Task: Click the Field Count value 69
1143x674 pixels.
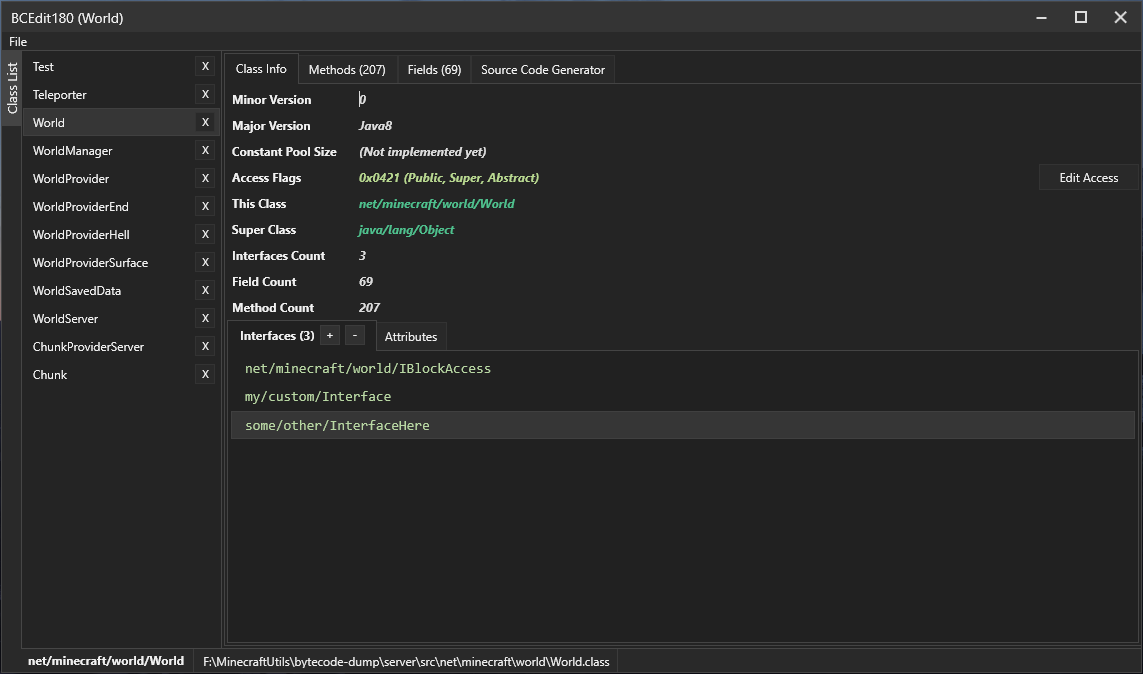Action: point(366,282)
